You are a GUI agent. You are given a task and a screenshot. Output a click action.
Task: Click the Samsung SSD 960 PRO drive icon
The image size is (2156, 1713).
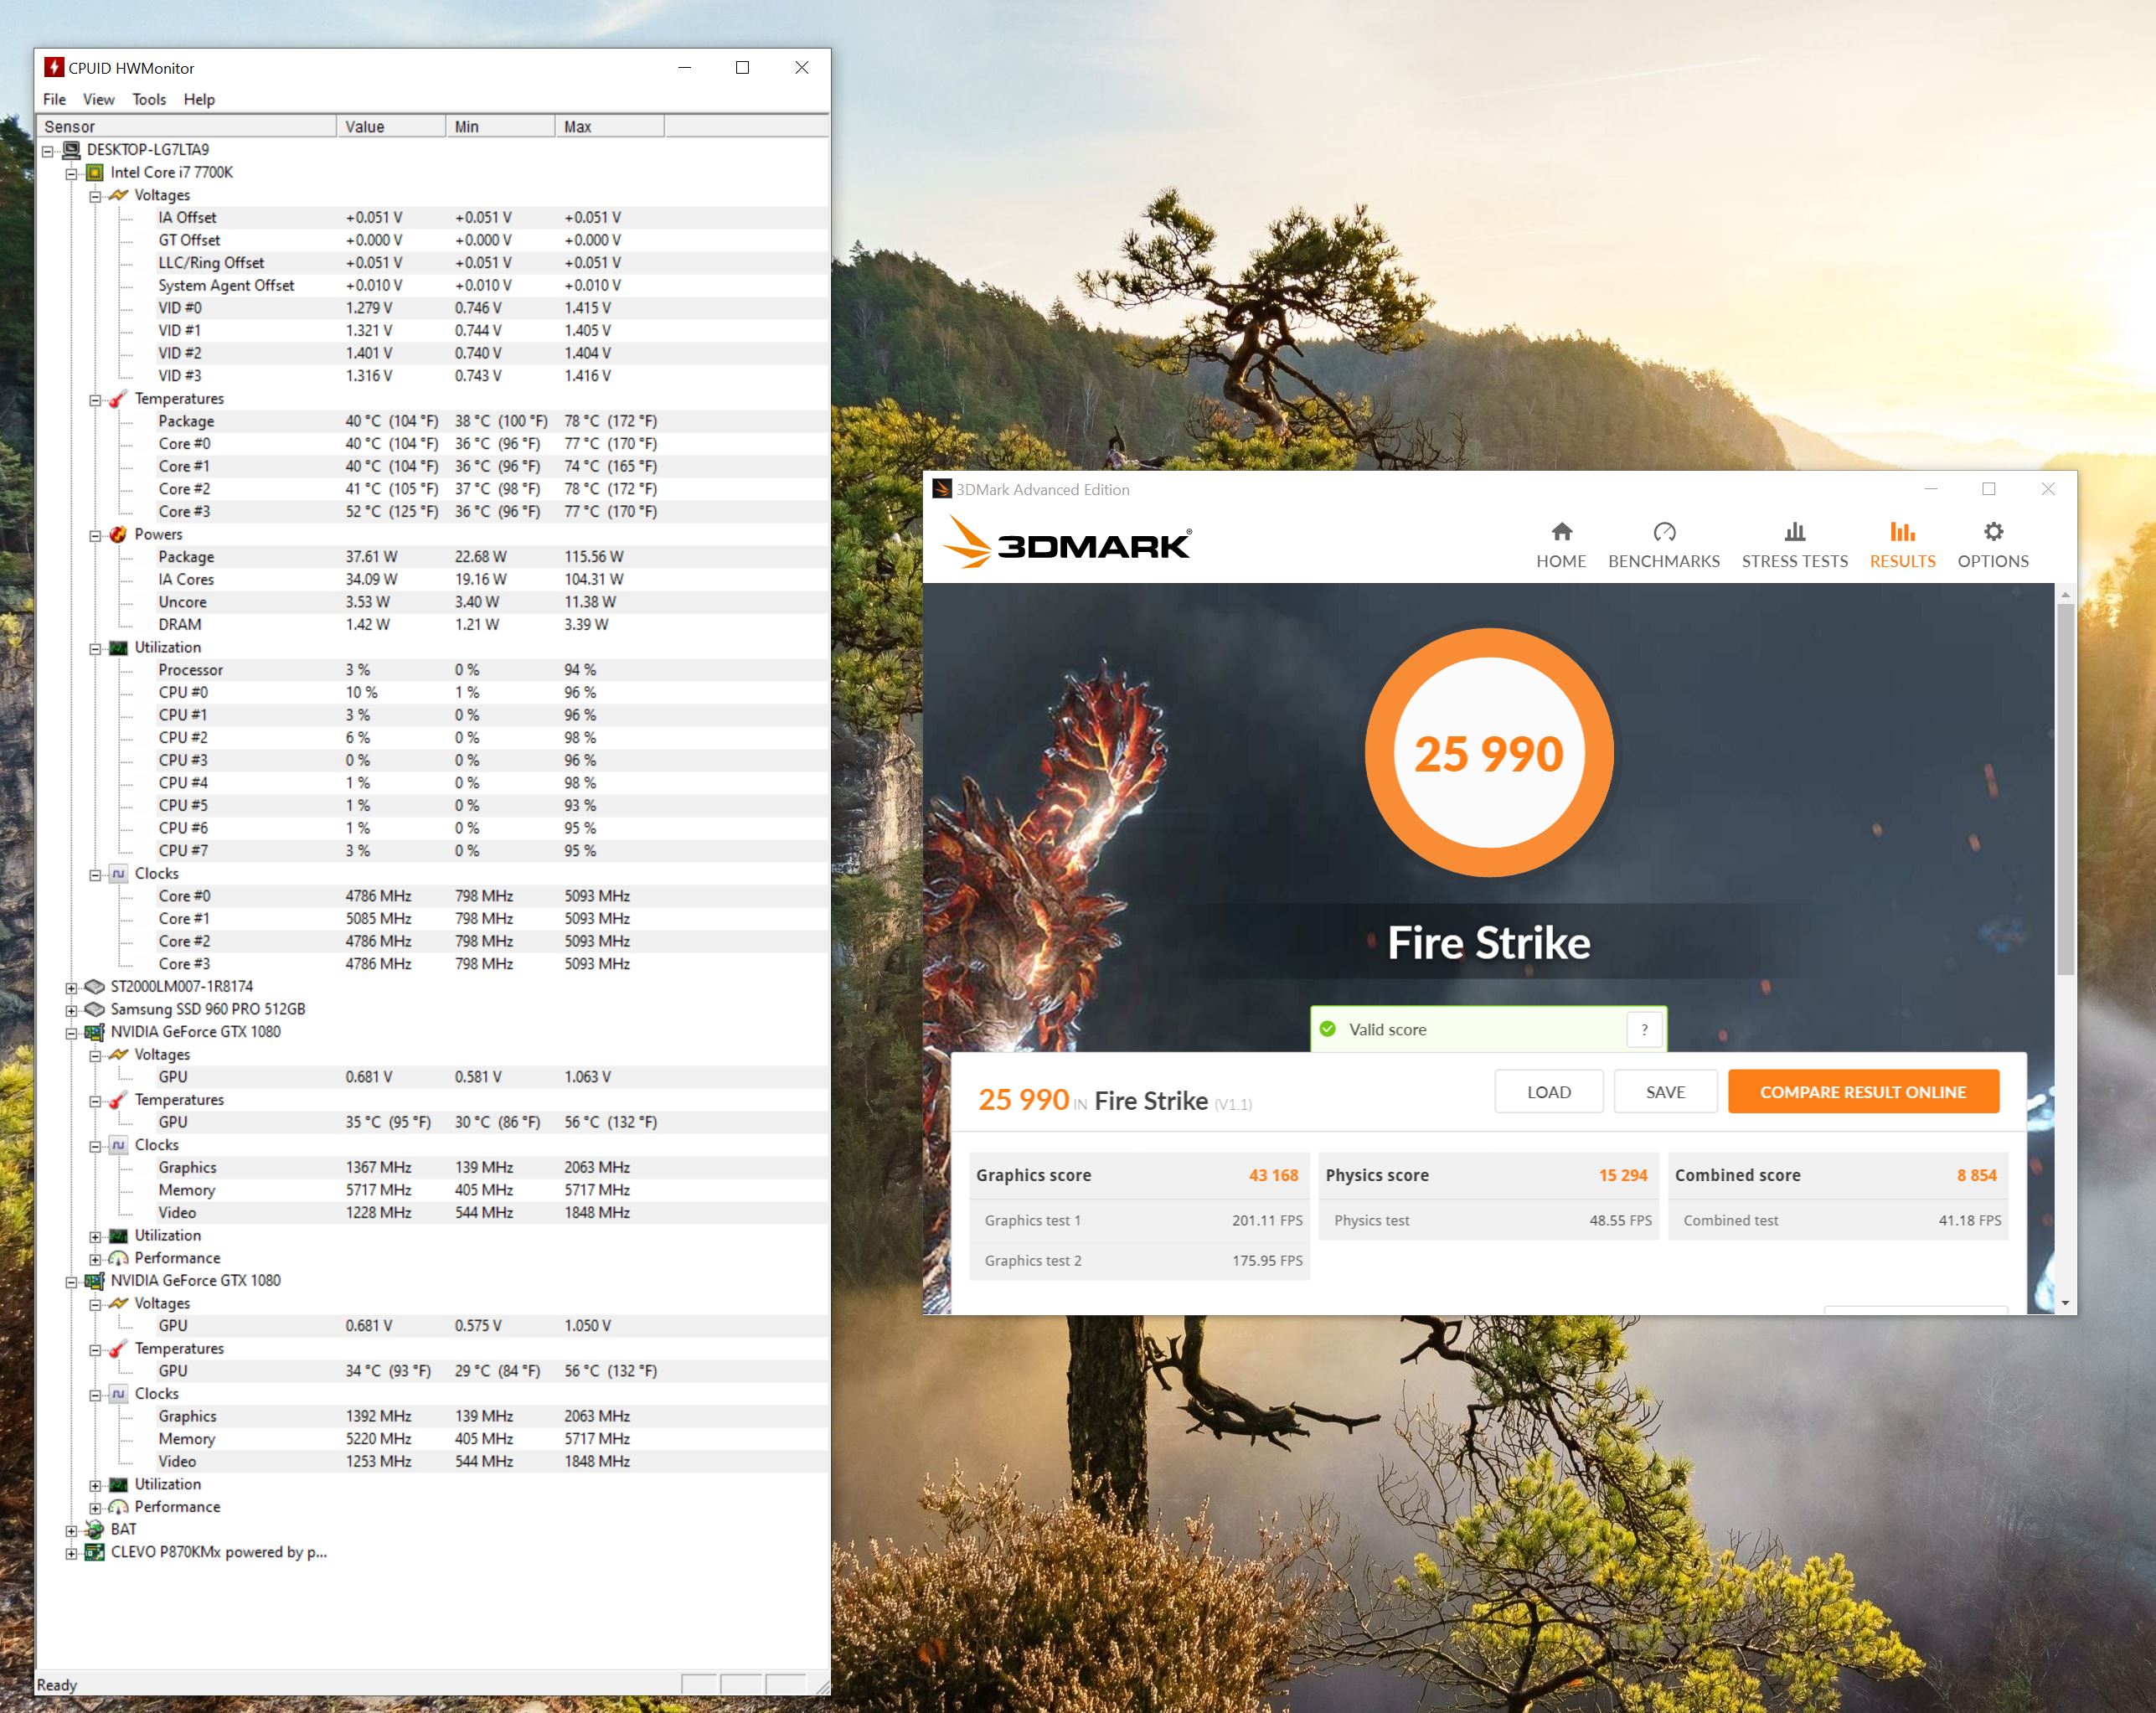pos(95,1009)
